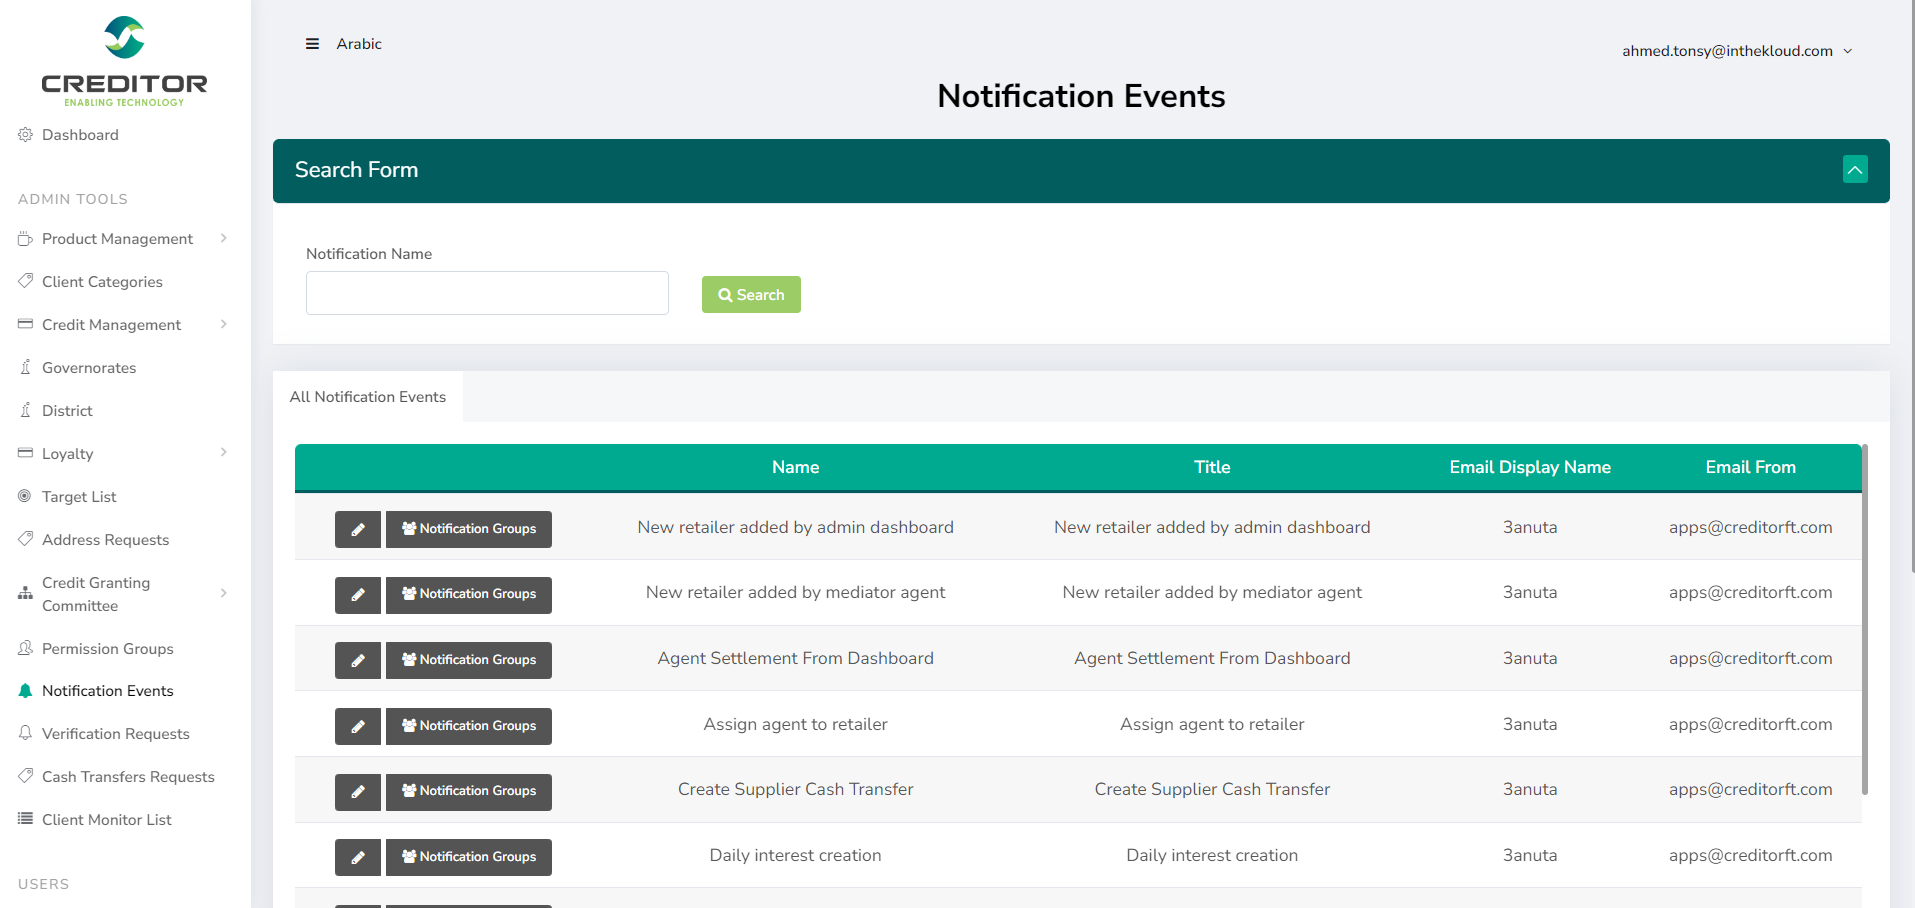This screenshot has width=1915, height=908.
Task: Open Notification Groups for Daily interest creation
Action: pos(469,857)
